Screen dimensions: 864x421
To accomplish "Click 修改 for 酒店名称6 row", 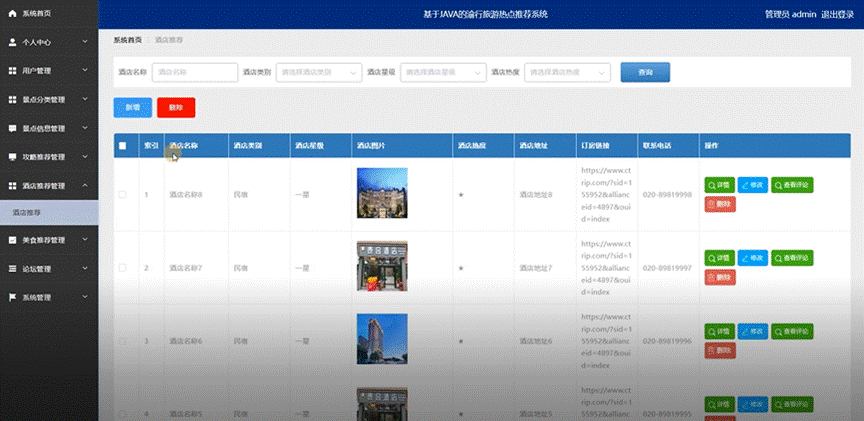I will pyautogui.click(x=753, y=331).
